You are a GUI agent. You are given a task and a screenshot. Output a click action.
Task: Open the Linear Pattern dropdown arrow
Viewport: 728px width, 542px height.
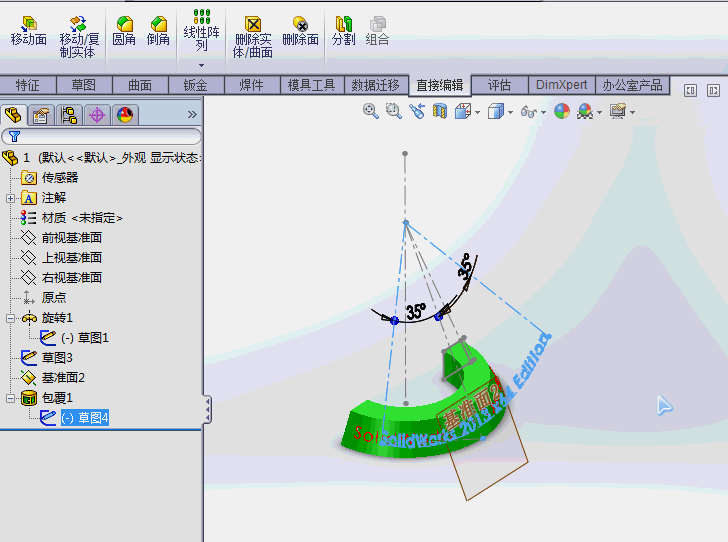202,65
